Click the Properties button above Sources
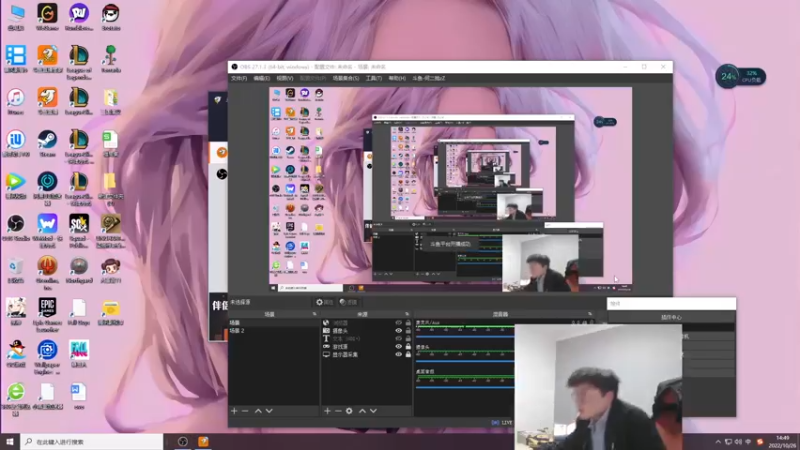The width and height of the screenshot is (800, 450). coord(324,302)
